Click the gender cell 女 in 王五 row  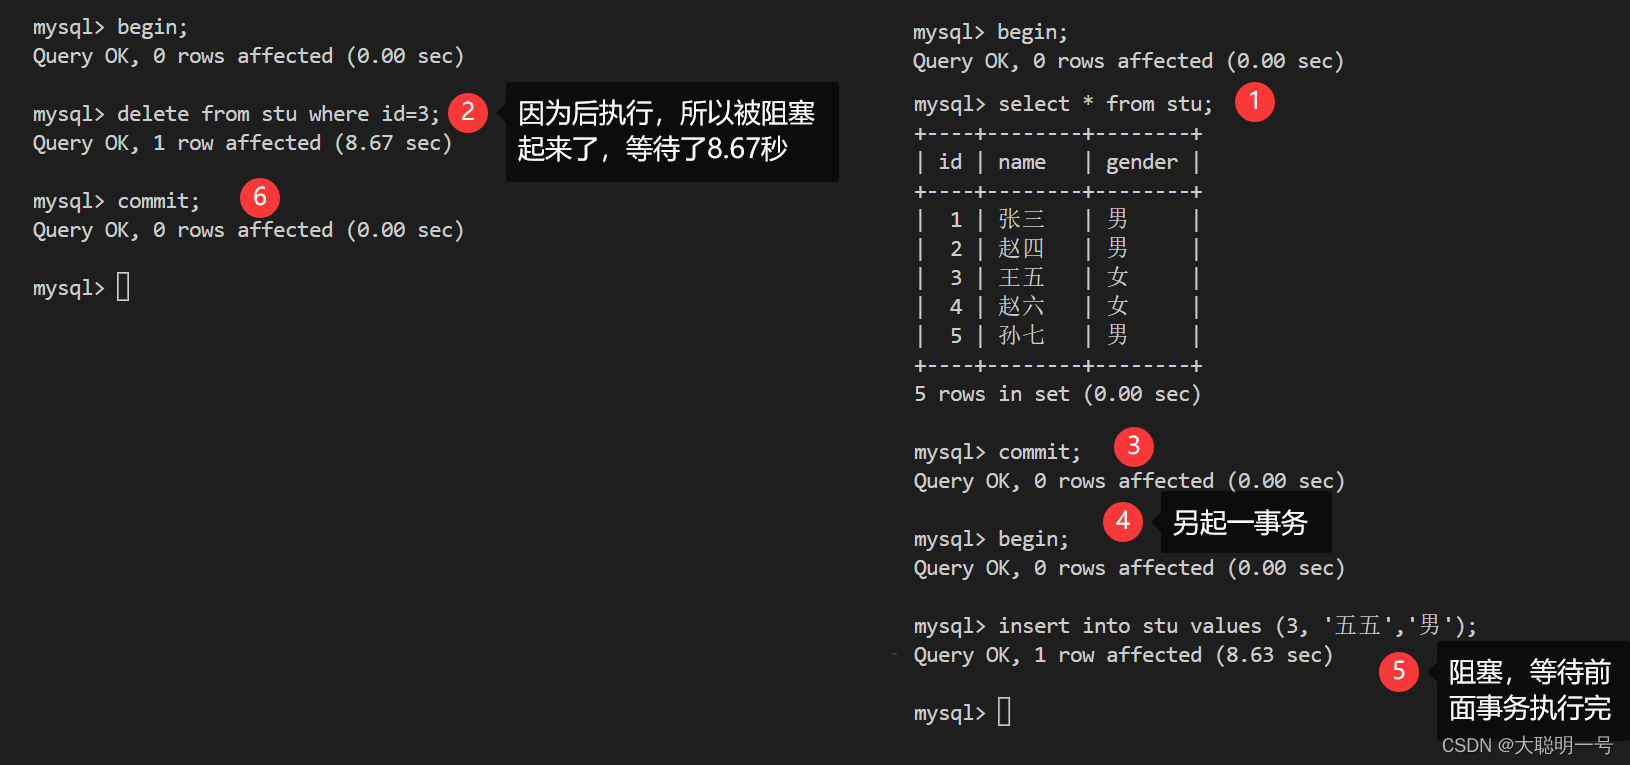(1118, 277)
